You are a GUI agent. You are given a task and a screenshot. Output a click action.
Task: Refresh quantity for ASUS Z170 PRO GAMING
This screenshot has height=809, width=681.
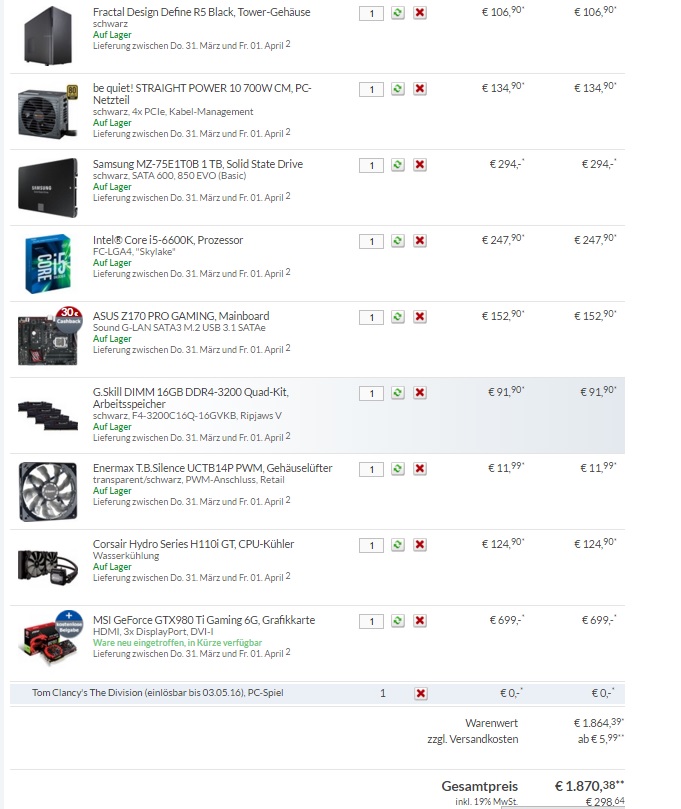pyautogui.click(x=397, y=316)
